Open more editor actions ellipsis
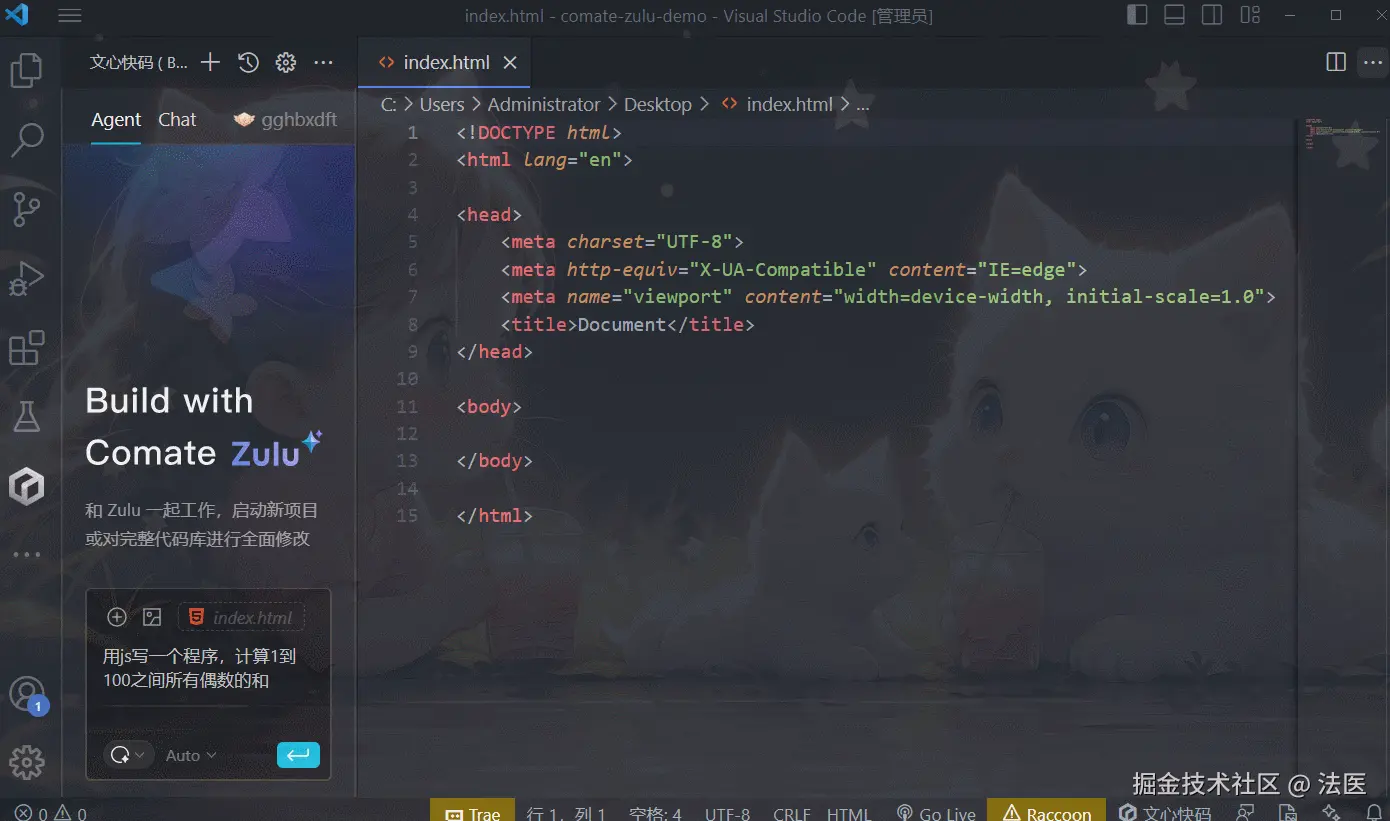The width and height of the screenshot is (1390, 821). [1372, 62]
